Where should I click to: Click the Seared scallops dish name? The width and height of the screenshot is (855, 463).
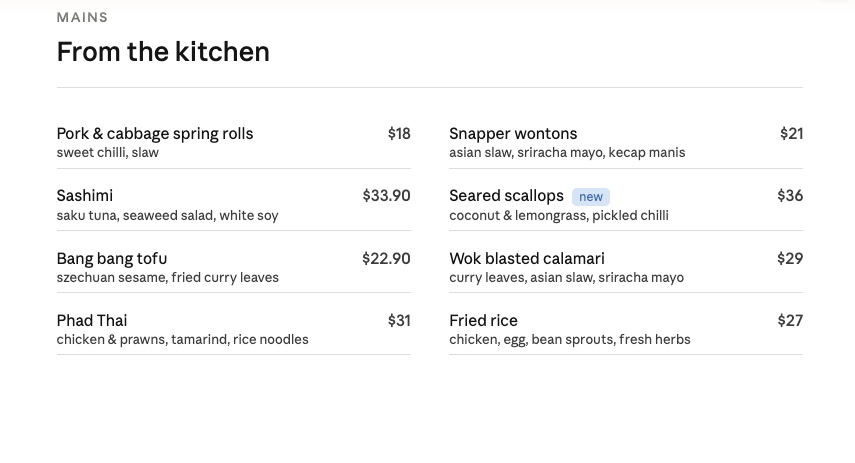[506, 196]
